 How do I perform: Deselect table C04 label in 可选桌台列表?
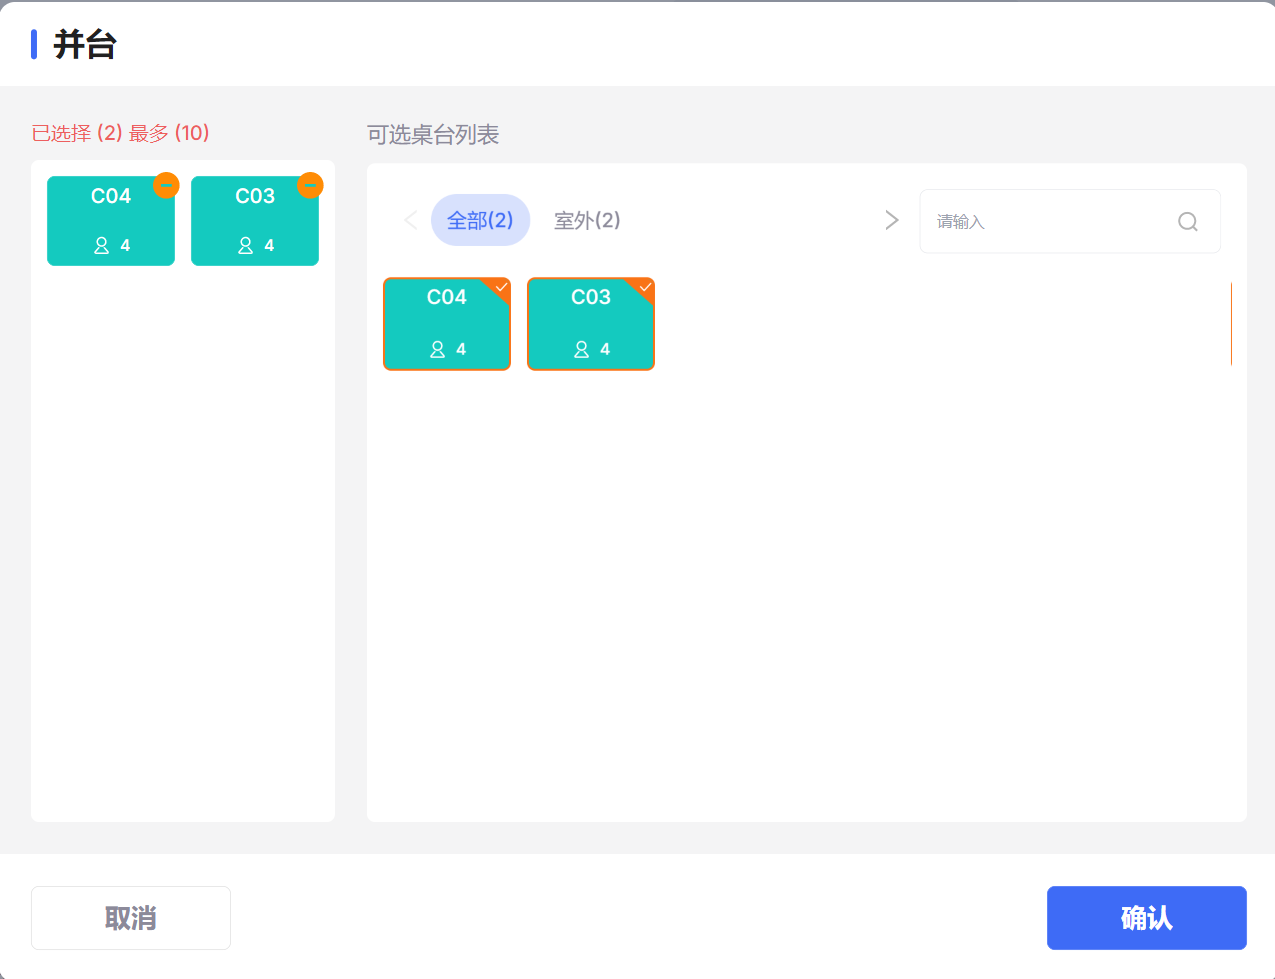pyautogui.click(x=447, y=297)
